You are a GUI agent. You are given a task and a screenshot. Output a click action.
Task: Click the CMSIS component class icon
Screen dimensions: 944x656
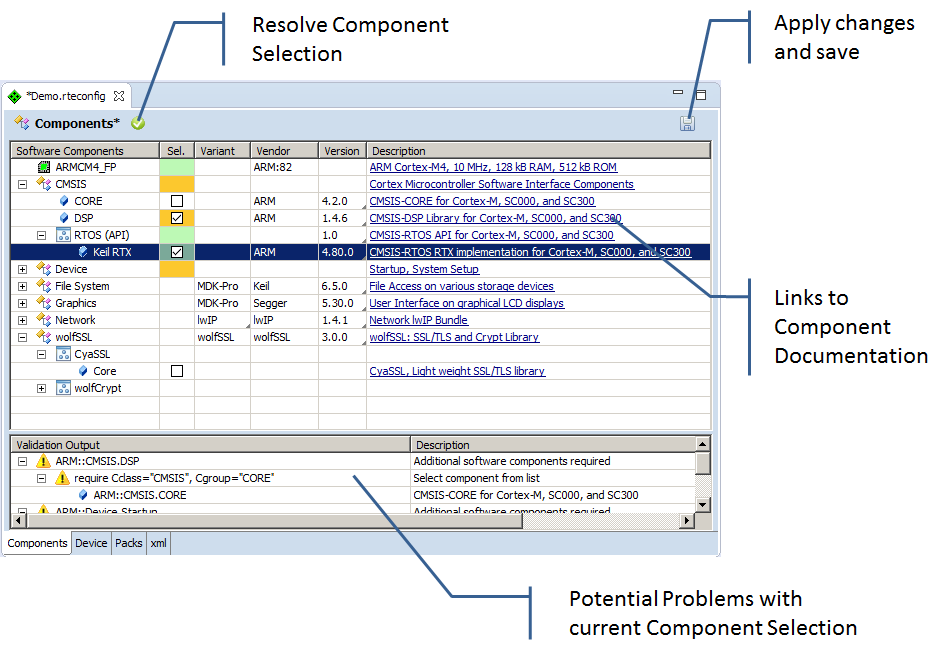[x=44, y=184]
